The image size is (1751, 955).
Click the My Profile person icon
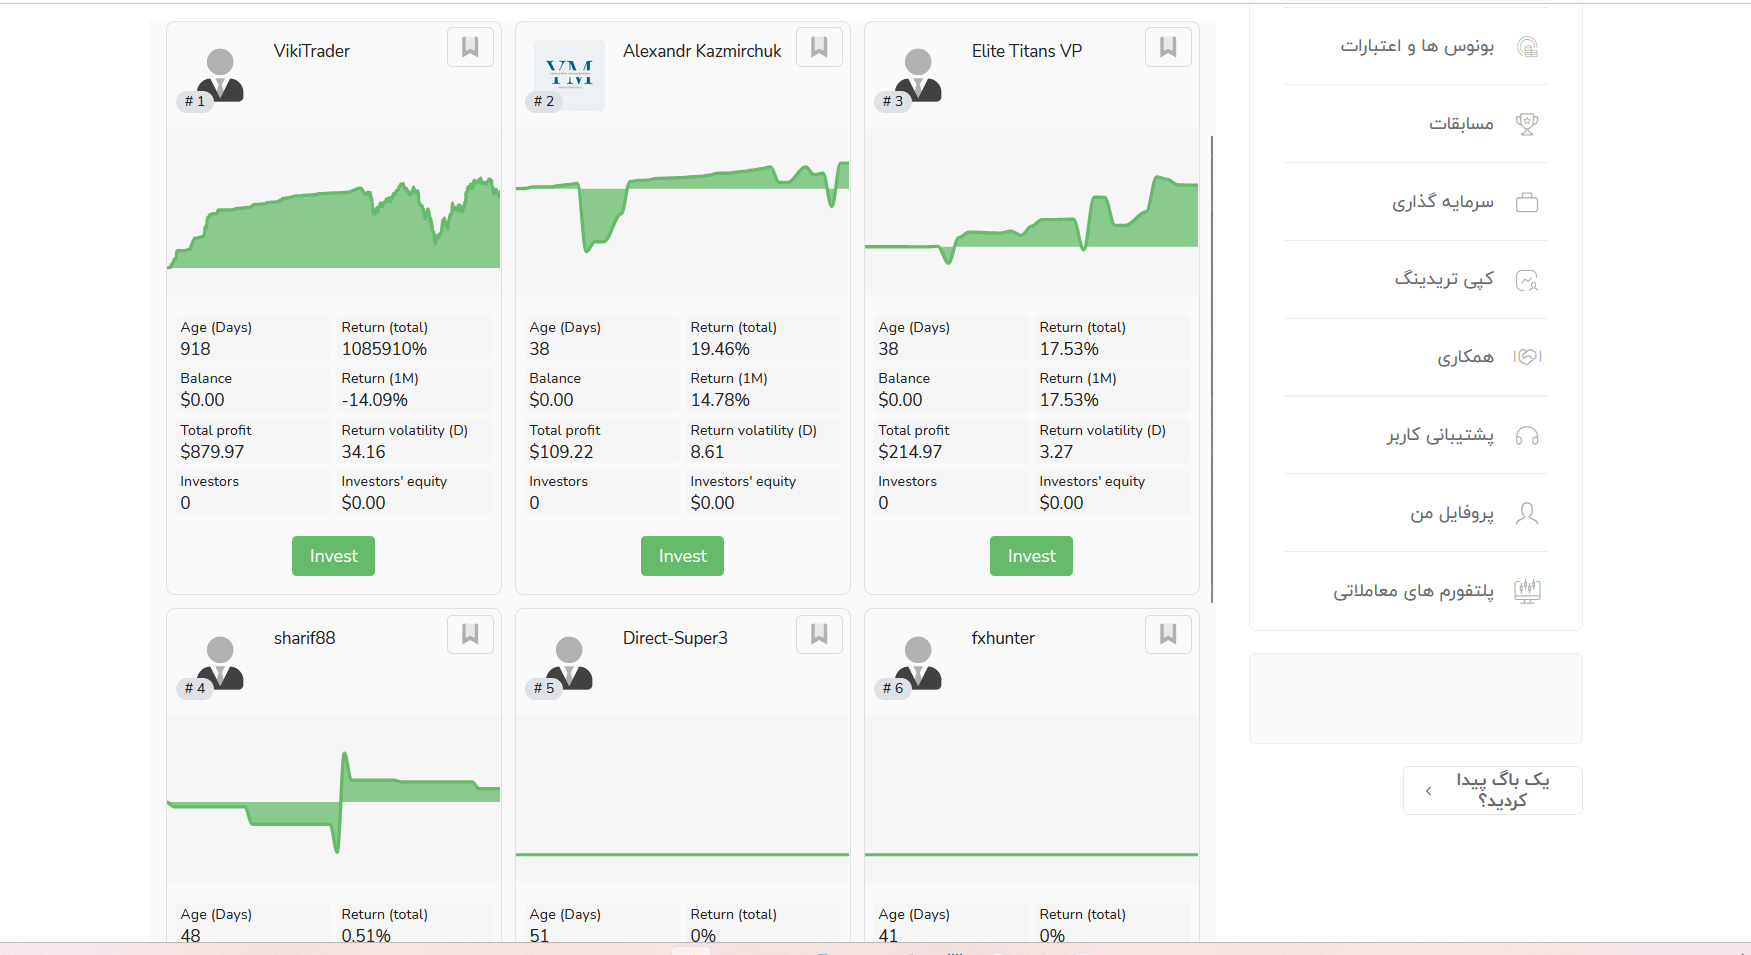(x=1526, y=513)
